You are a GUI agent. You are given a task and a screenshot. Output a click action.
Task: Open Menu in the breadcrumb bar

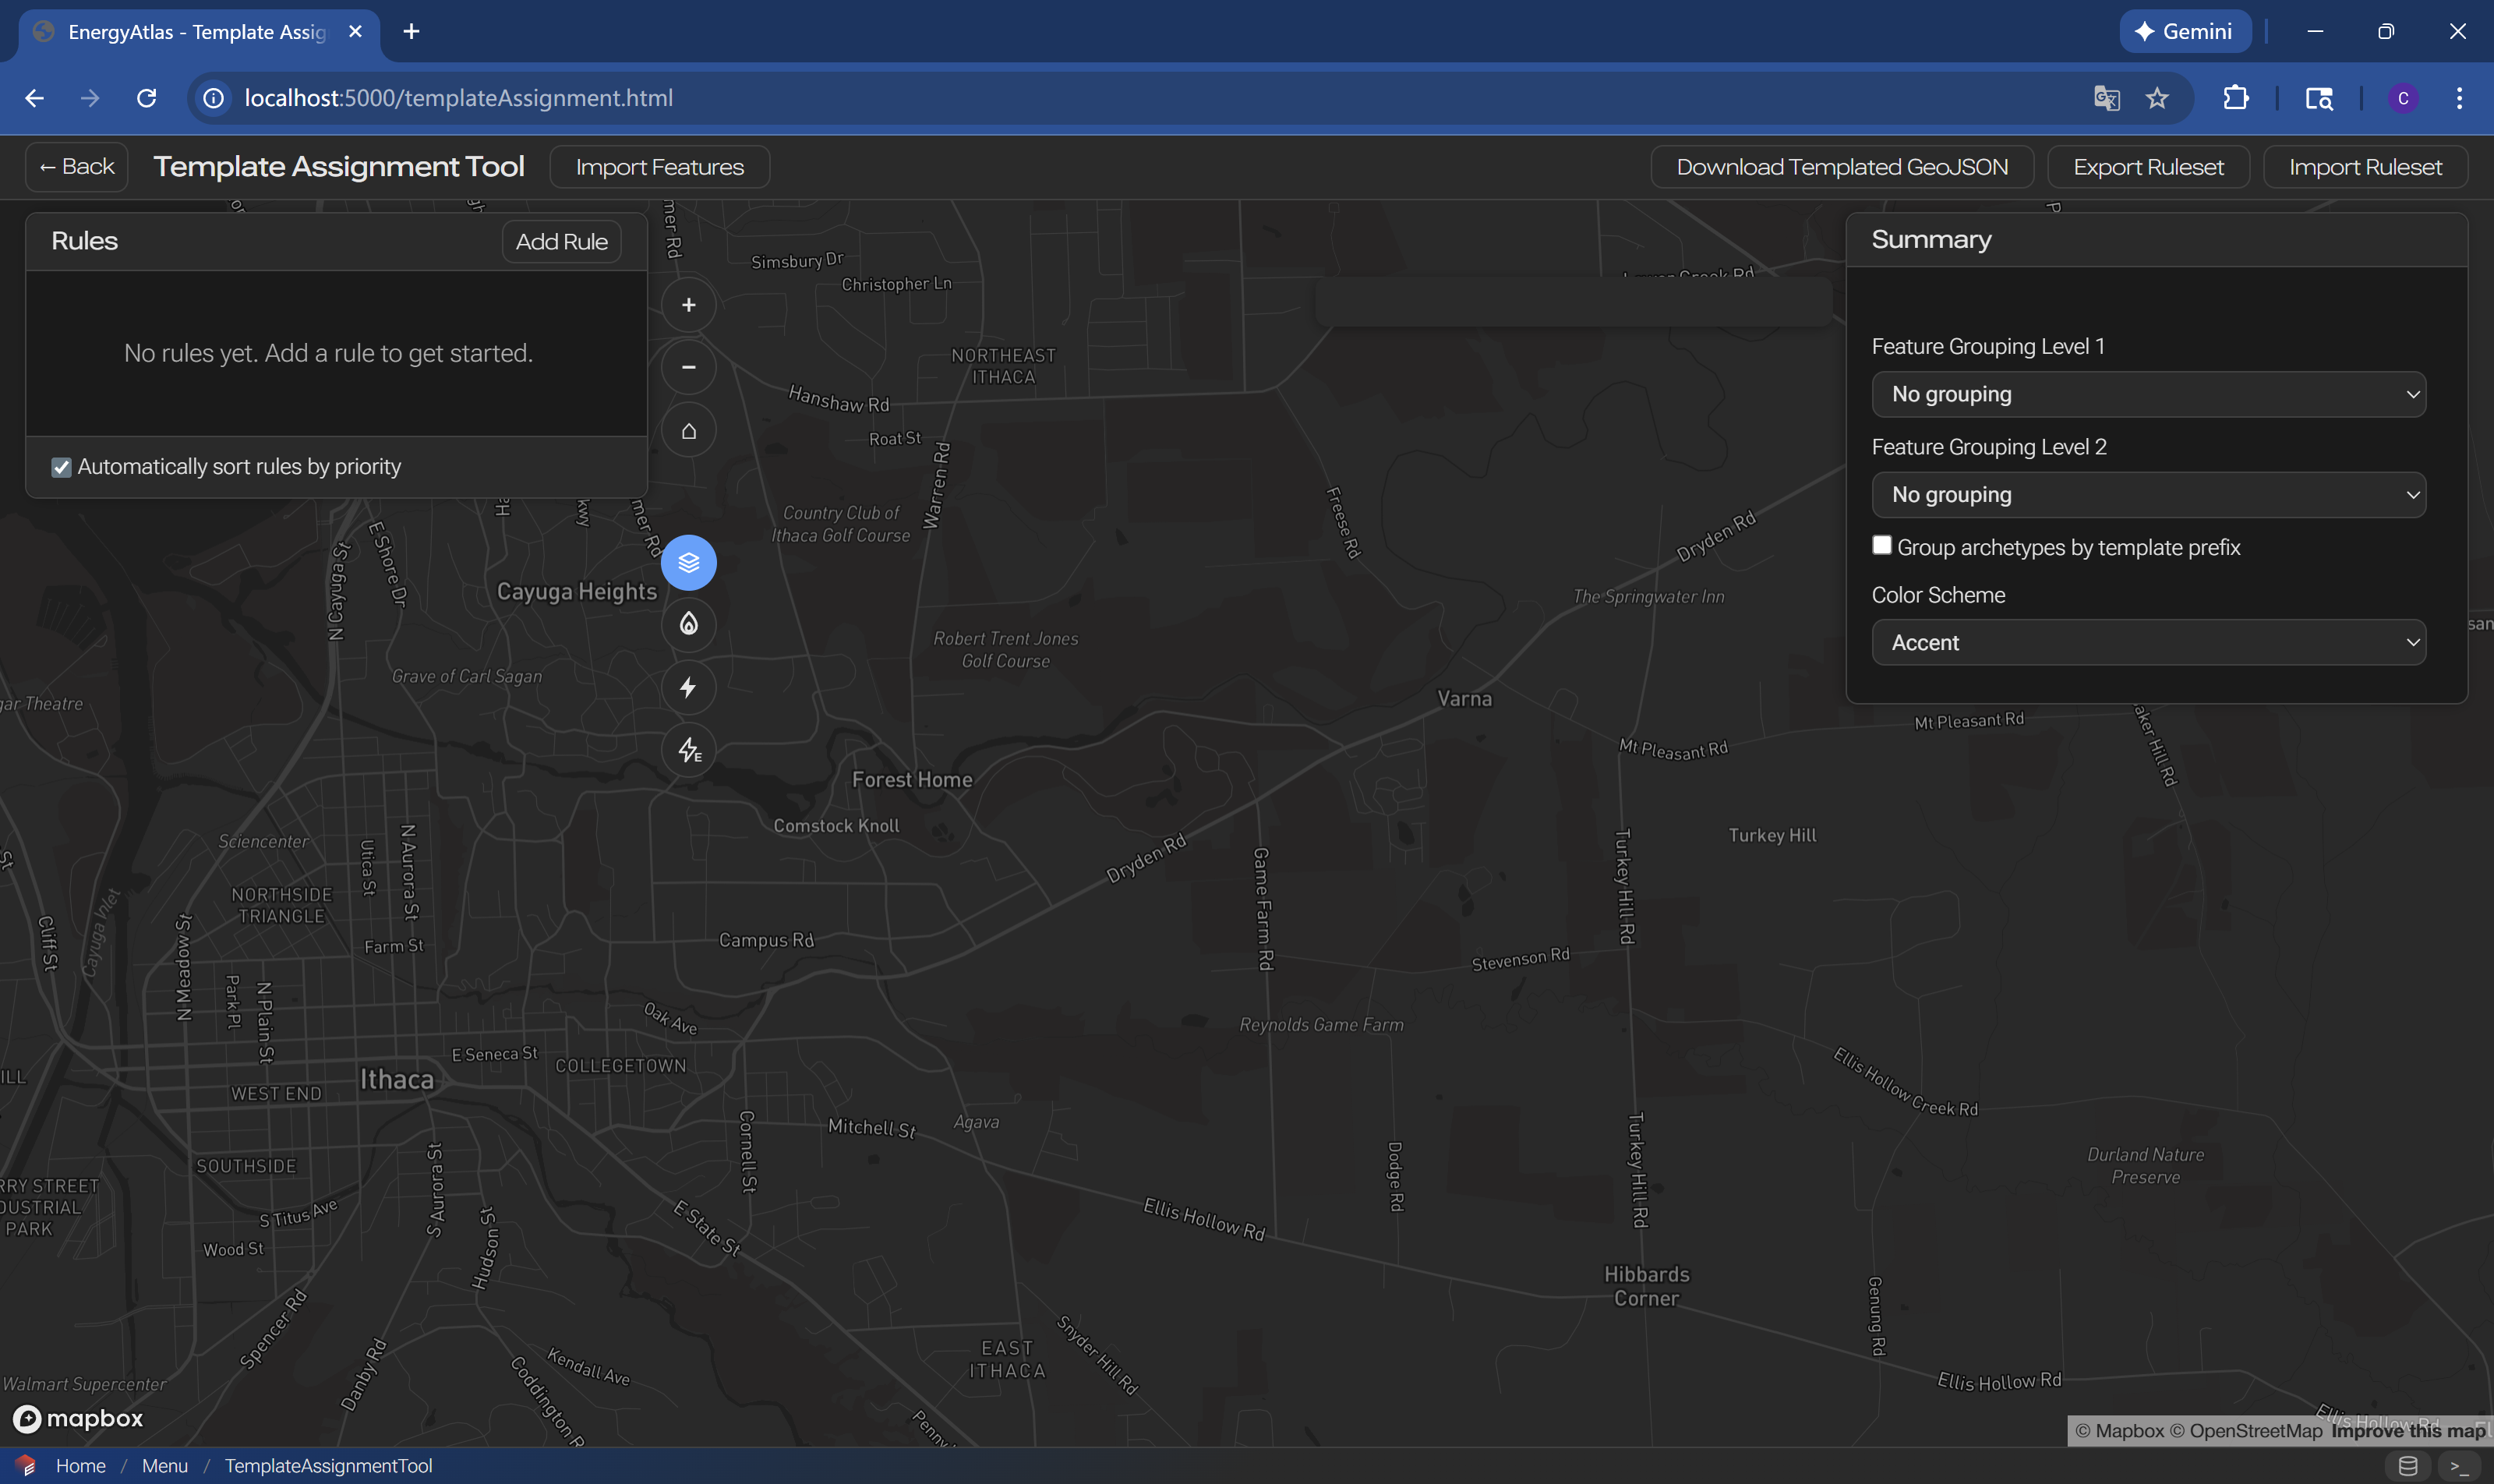[x=164, y=1465]
